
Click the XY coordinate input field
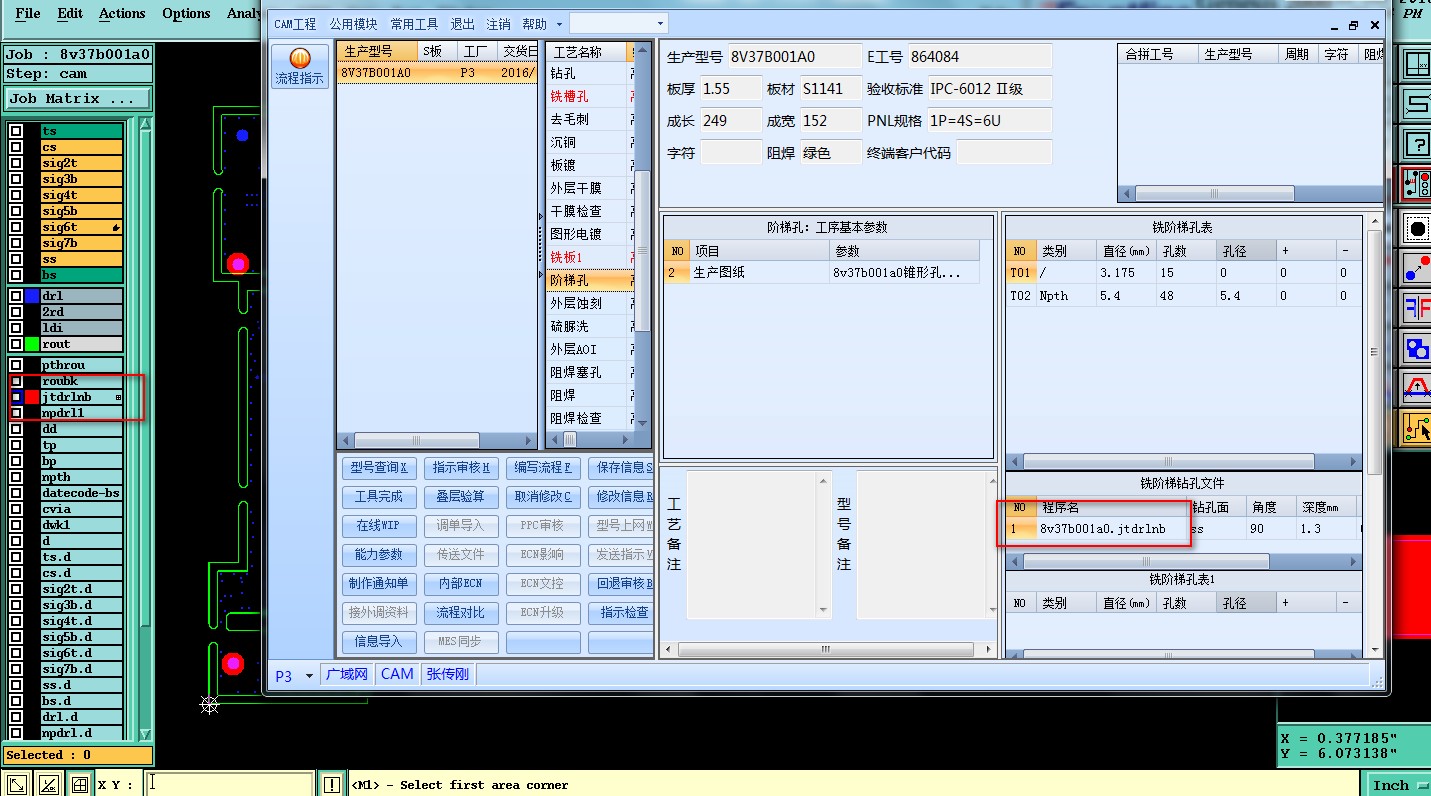pyautogui.click(x=230, y=784)
